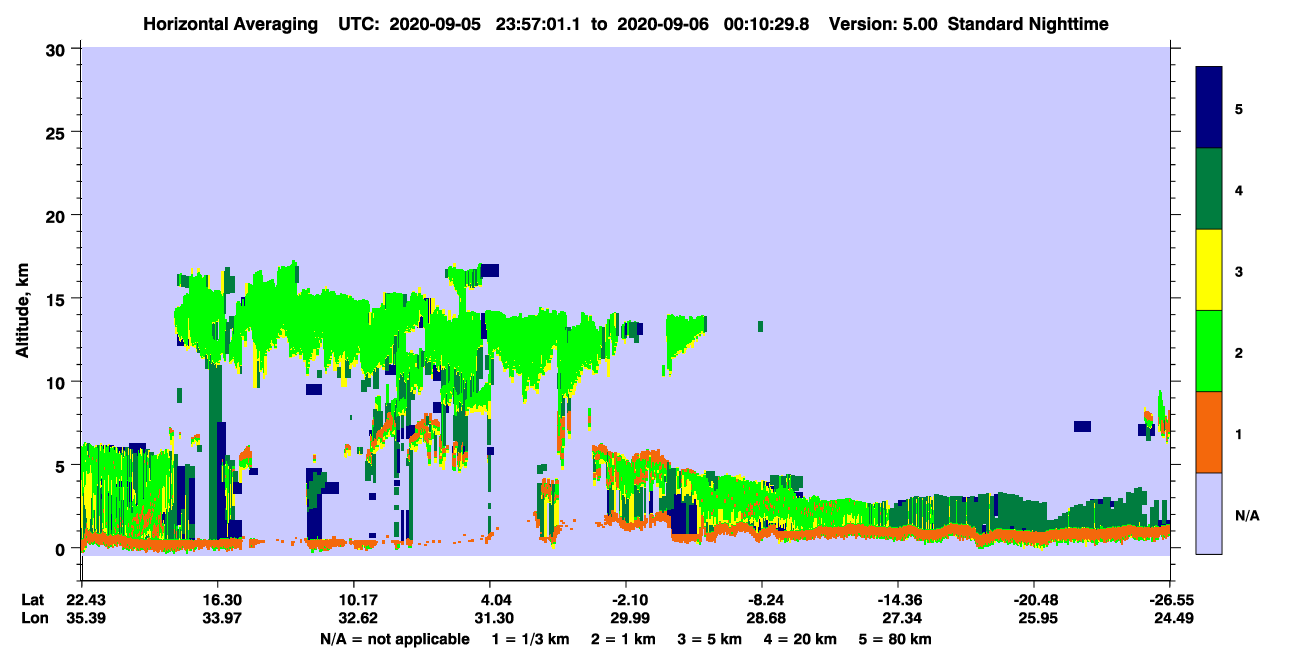Click the latitude value -26.55
This screenshot has height=667, width=1300.
(1170, 600)
